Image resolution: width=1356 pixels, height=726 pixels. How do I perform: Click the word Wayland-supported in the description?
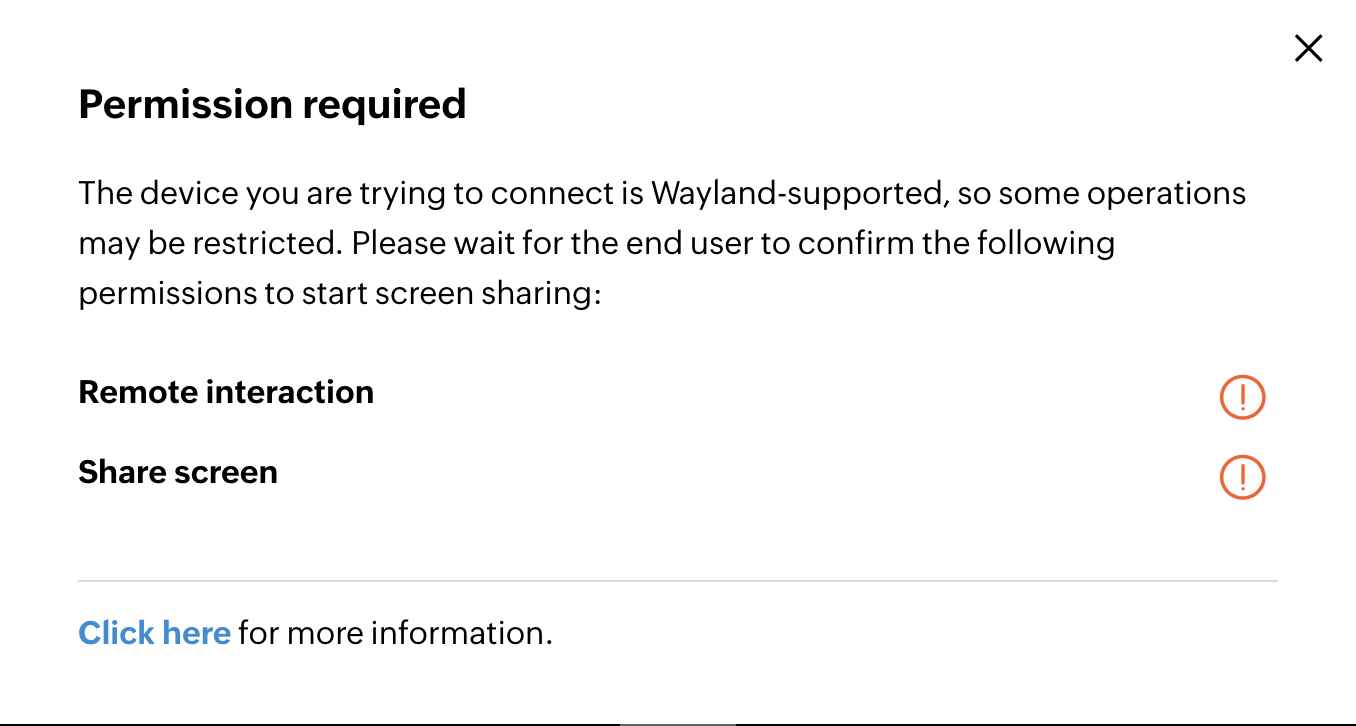pyautogui.click(x=799, y=193)
